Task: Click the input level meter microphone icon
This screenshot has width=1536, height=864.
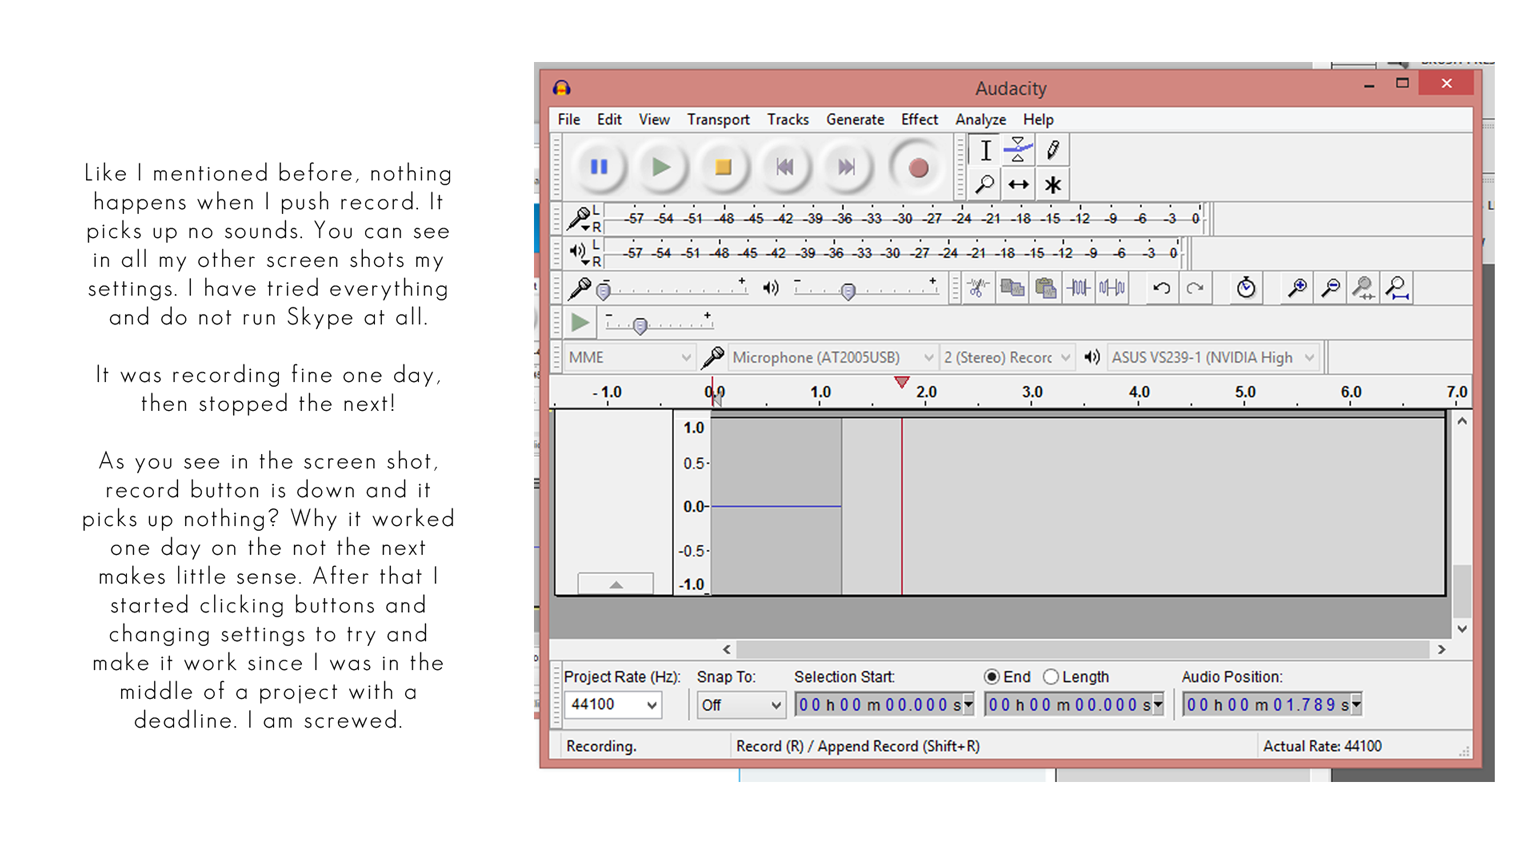Action: [x=579, y=218]
